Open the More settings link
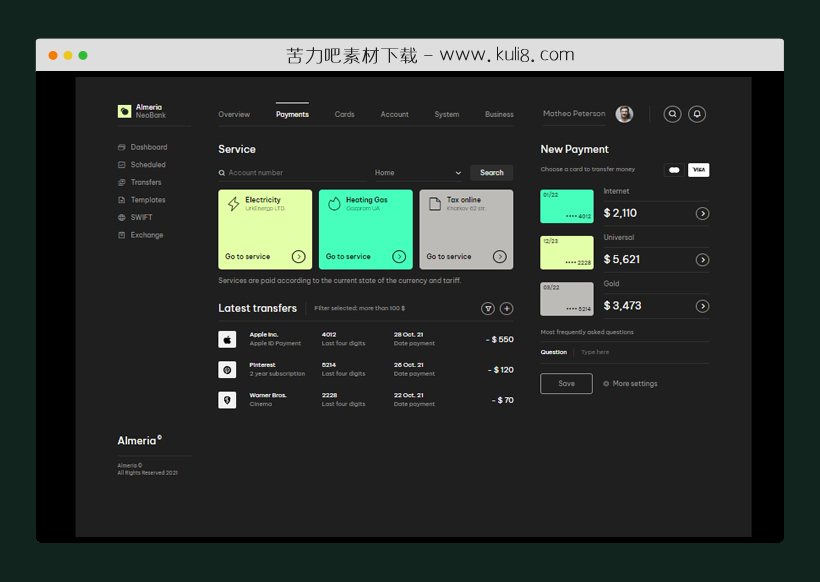Viewport: 820px width, 582px height. pos(634,384)
